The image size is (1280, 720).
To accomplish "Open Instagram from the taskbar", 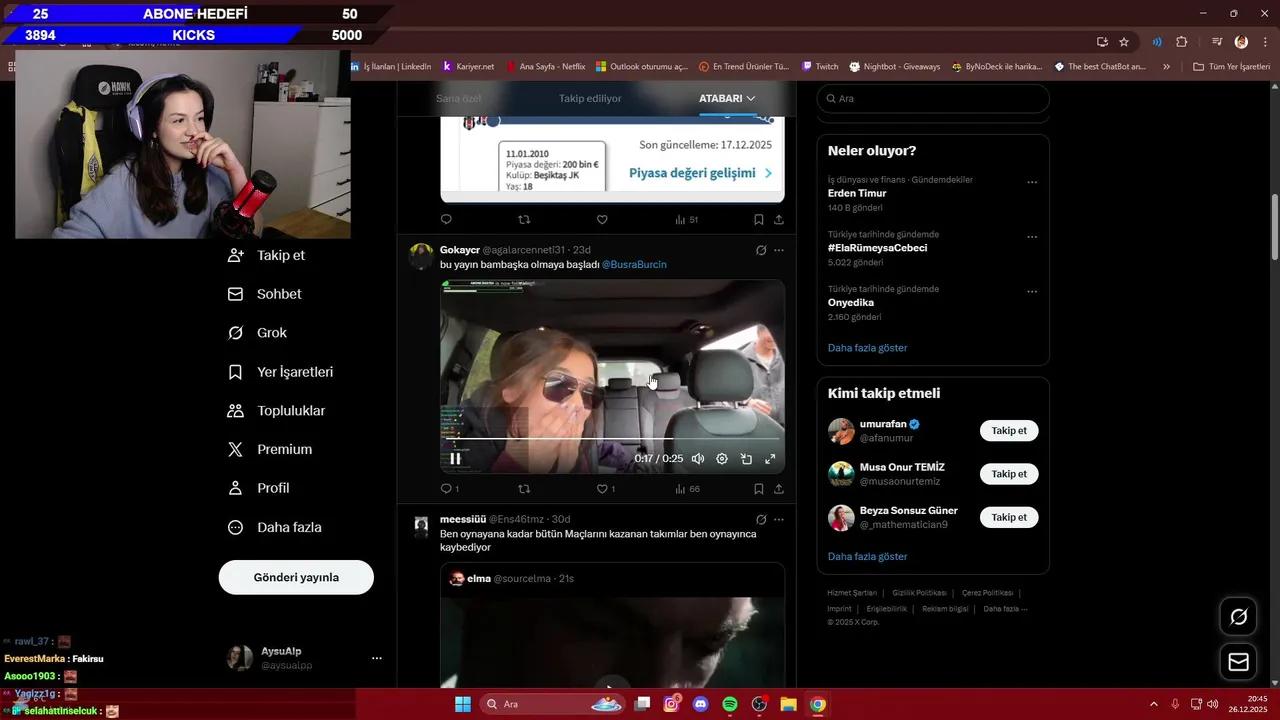I will point(671,704).
